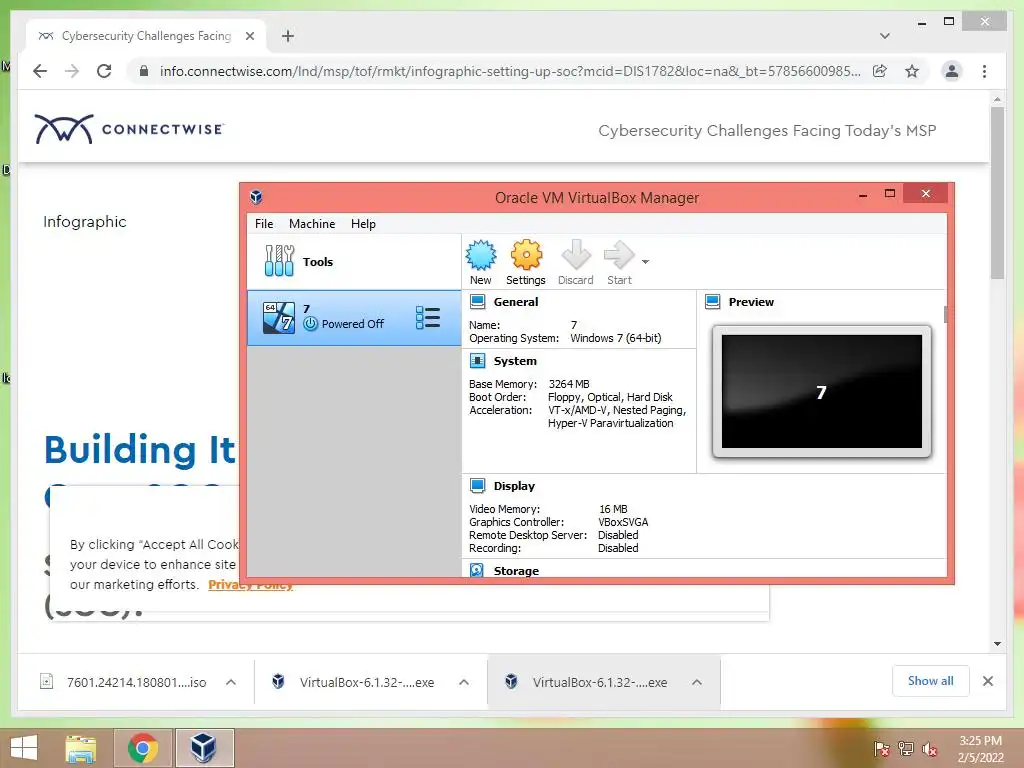The image size is (1024, 768).
Task: Click the VBoxSVGA graphics controller value
Action: (624, 522)
